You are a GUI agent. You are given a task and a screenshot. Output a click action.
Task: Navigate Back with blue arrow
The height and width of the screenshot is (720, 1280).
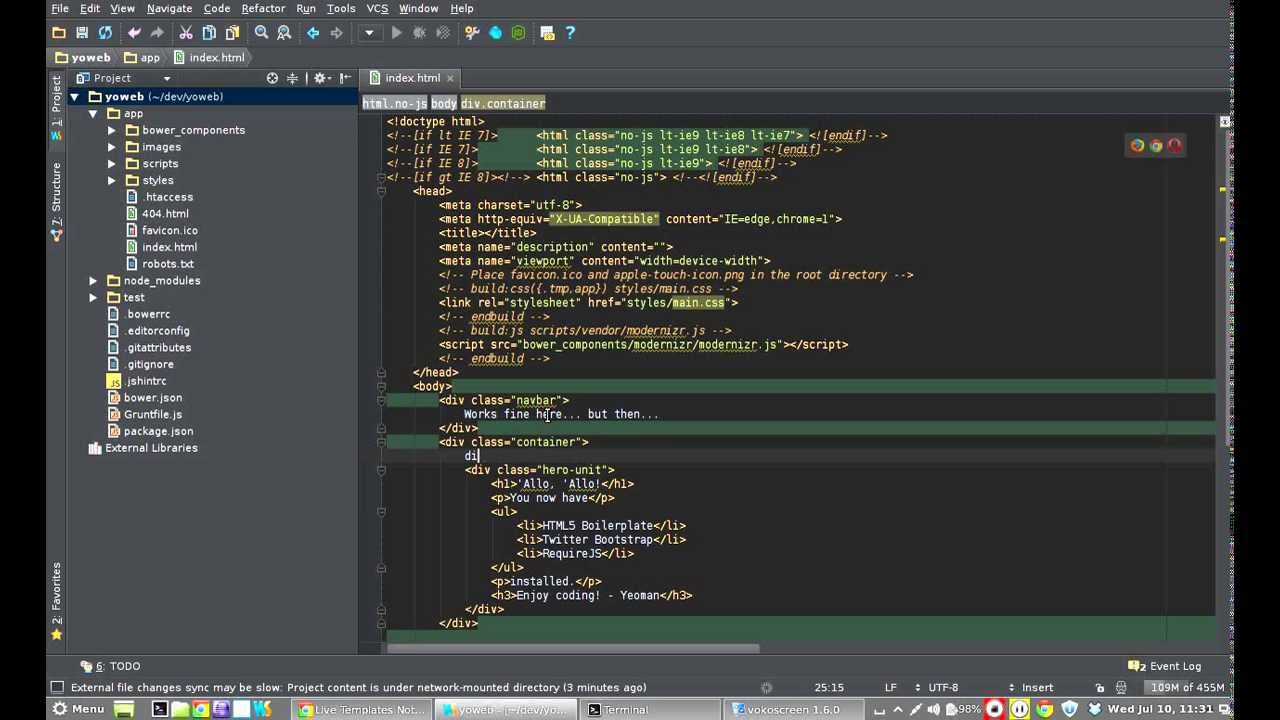[313, 33]
